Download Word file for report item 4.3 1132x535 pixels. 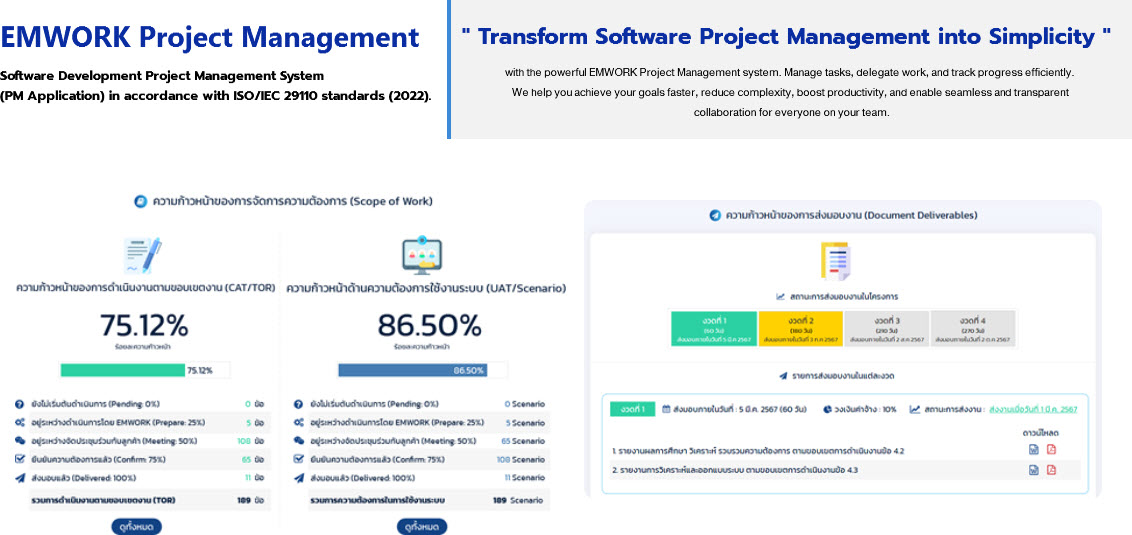1034,470
